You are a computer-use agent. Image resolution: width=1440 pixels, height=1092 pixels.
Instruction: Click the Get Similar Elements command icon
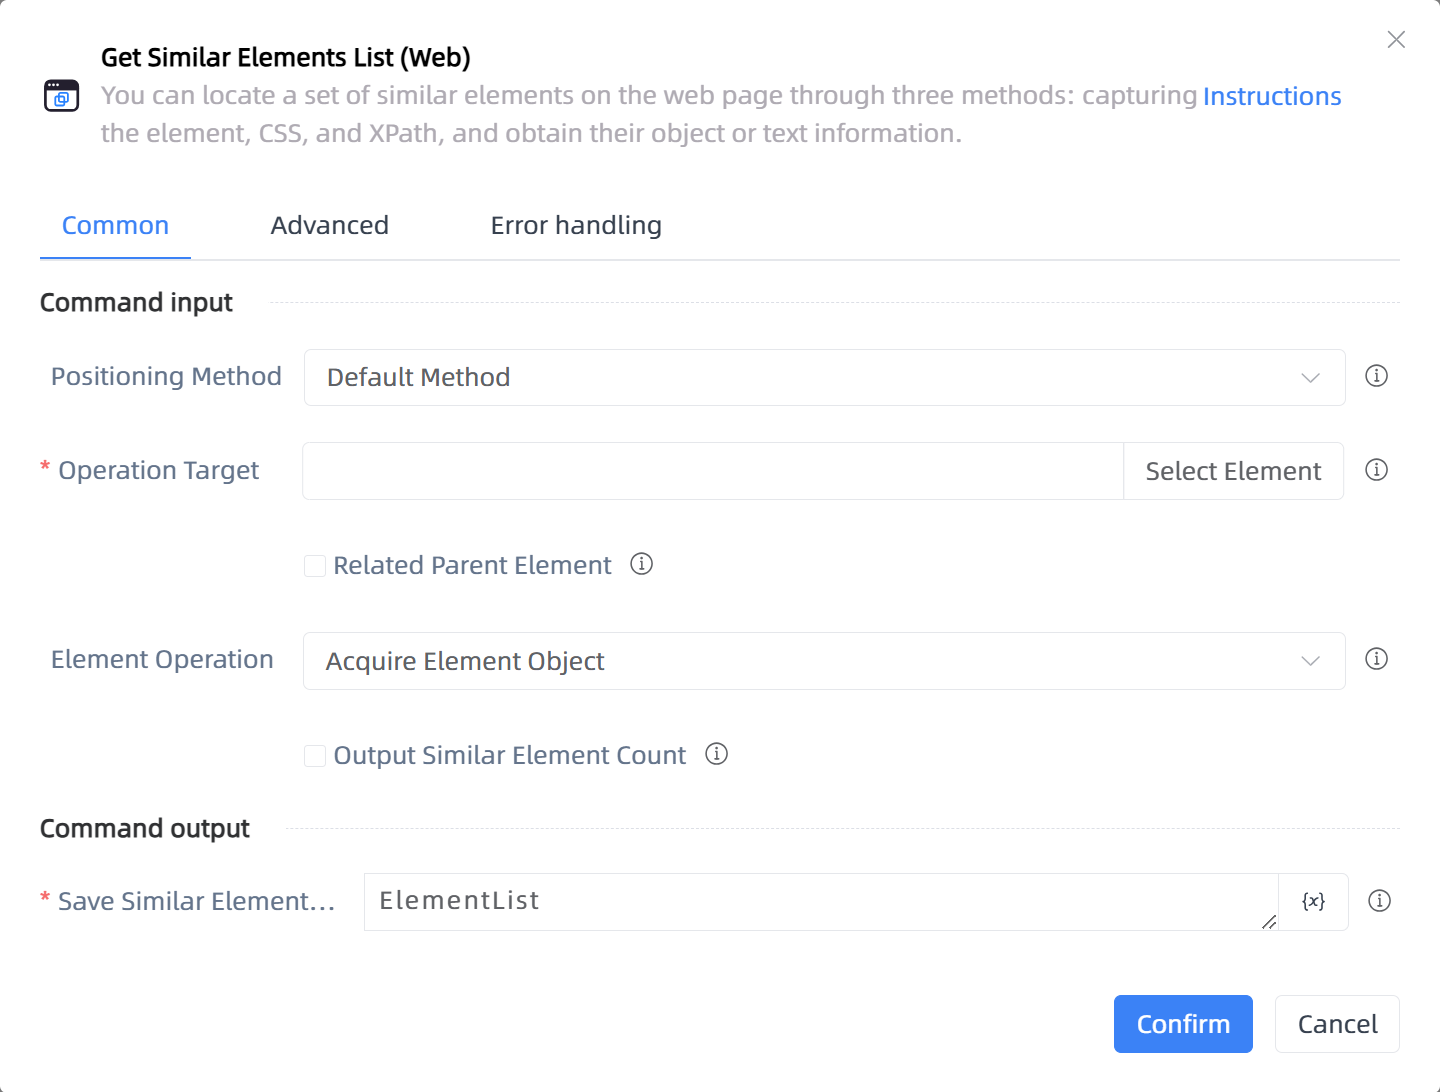coord(61,96)
